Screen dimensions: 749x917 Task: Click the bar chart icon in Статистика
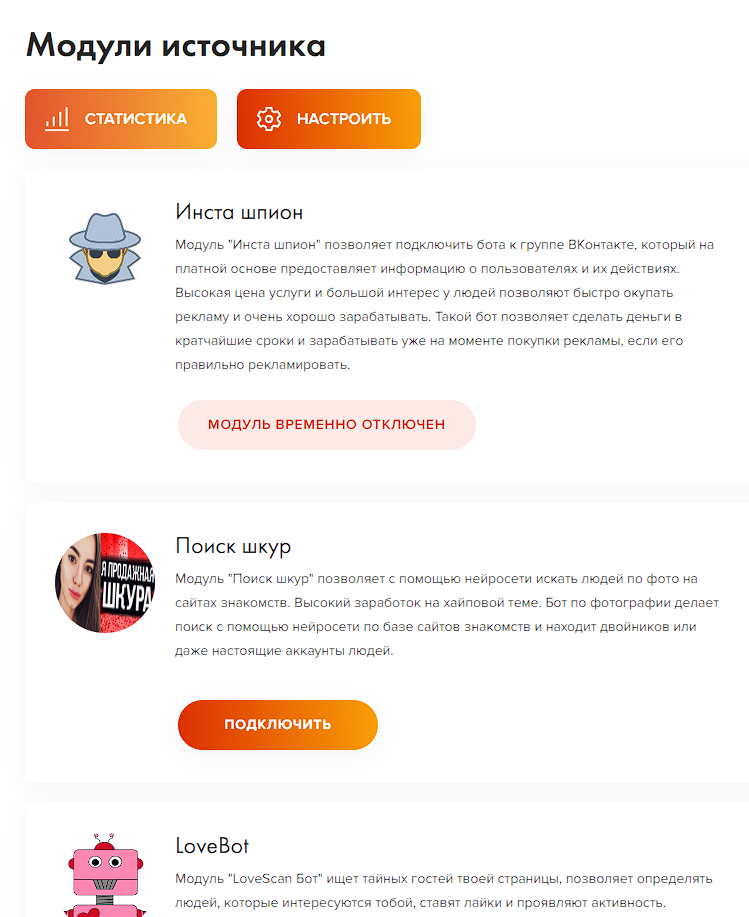[57, 119]
